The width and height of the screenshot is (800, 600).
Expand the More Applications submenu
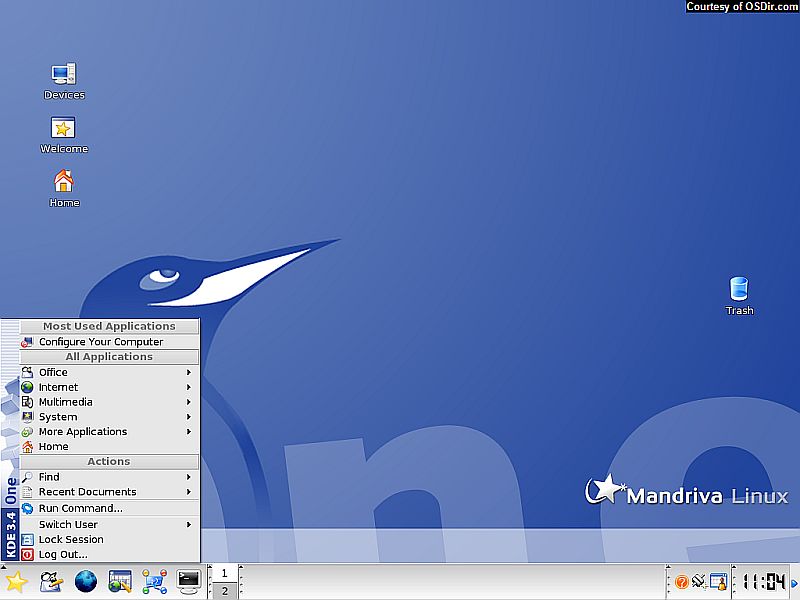(109, 432)
